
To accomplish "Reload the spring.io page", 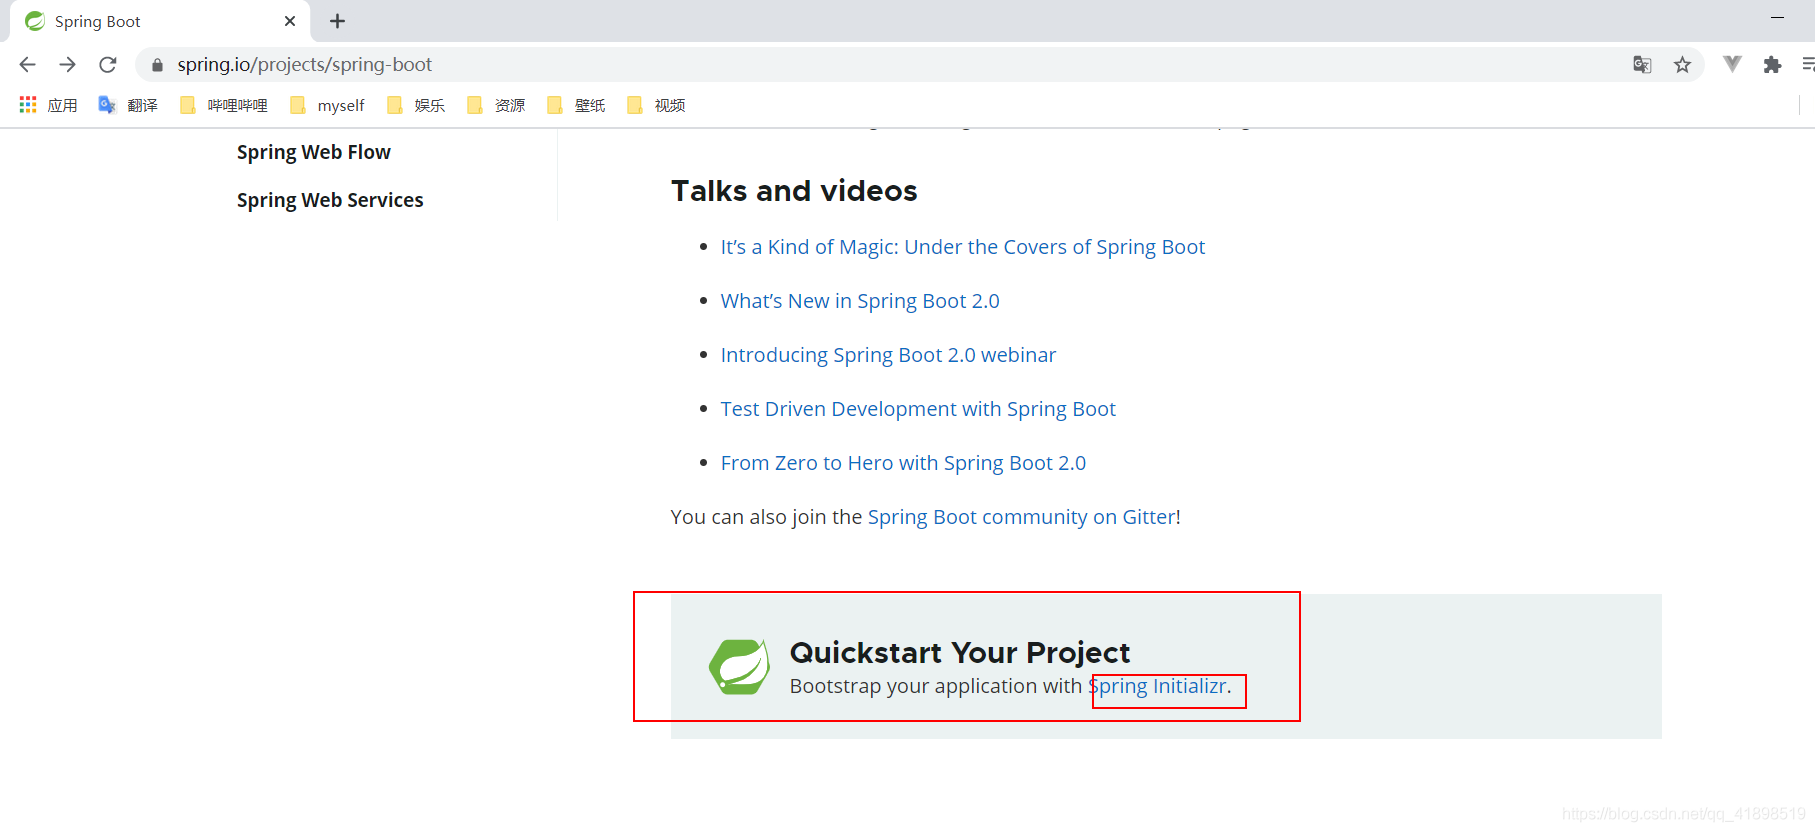I will pyautogui.click(x=108, y=65).
